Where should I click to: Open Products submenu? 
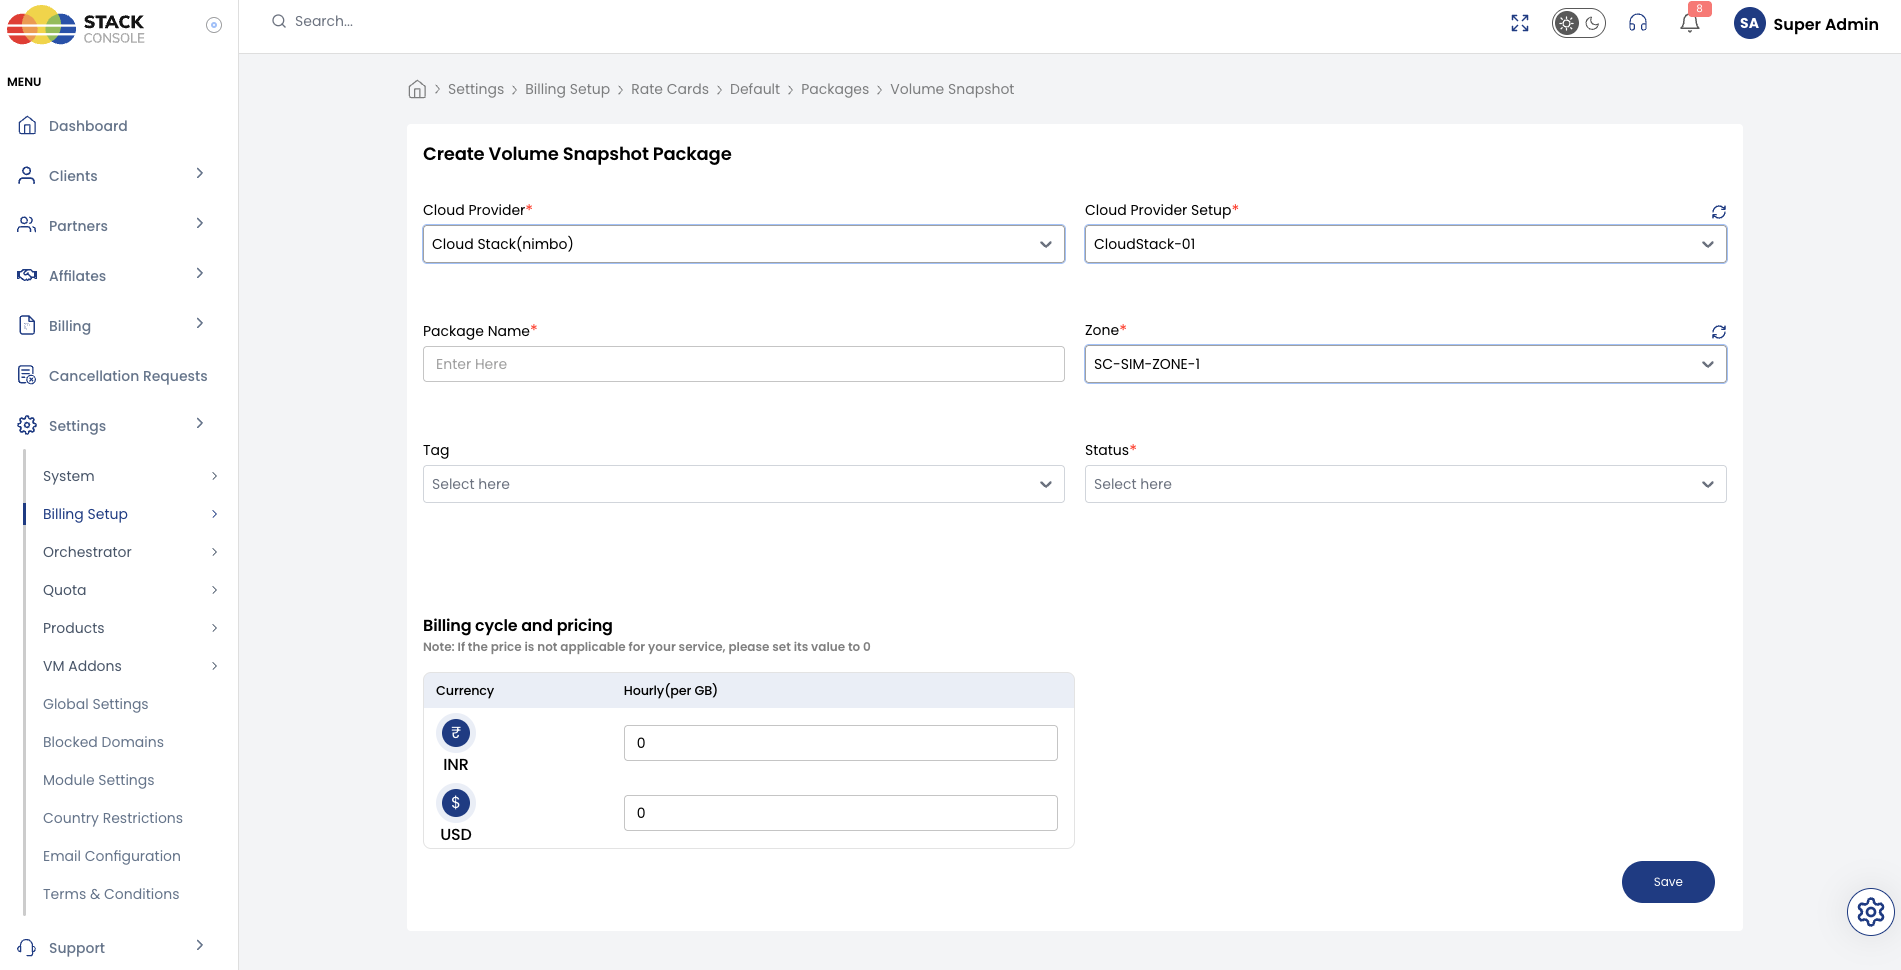(x=73, y=628)
